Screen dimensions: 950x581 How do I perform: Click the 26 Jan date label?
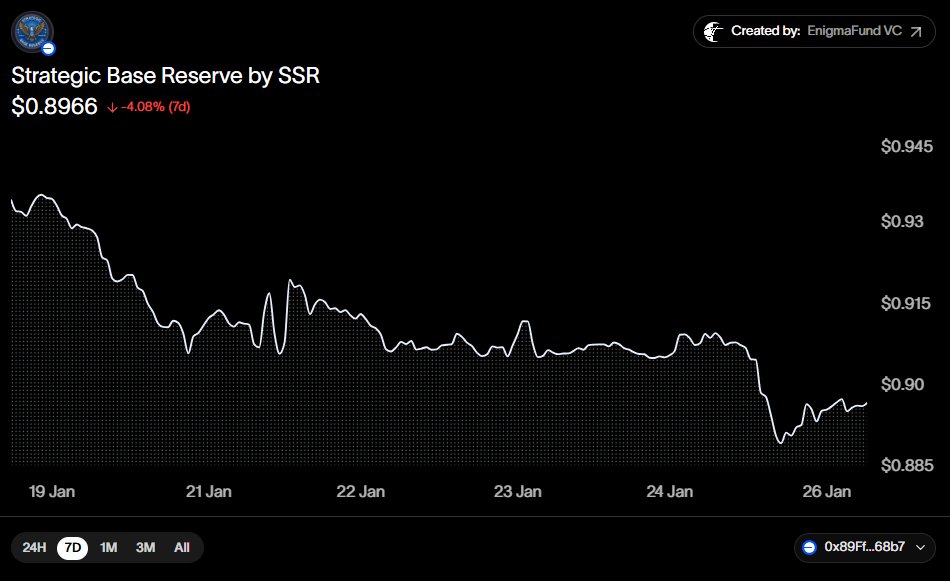[827, 491]
